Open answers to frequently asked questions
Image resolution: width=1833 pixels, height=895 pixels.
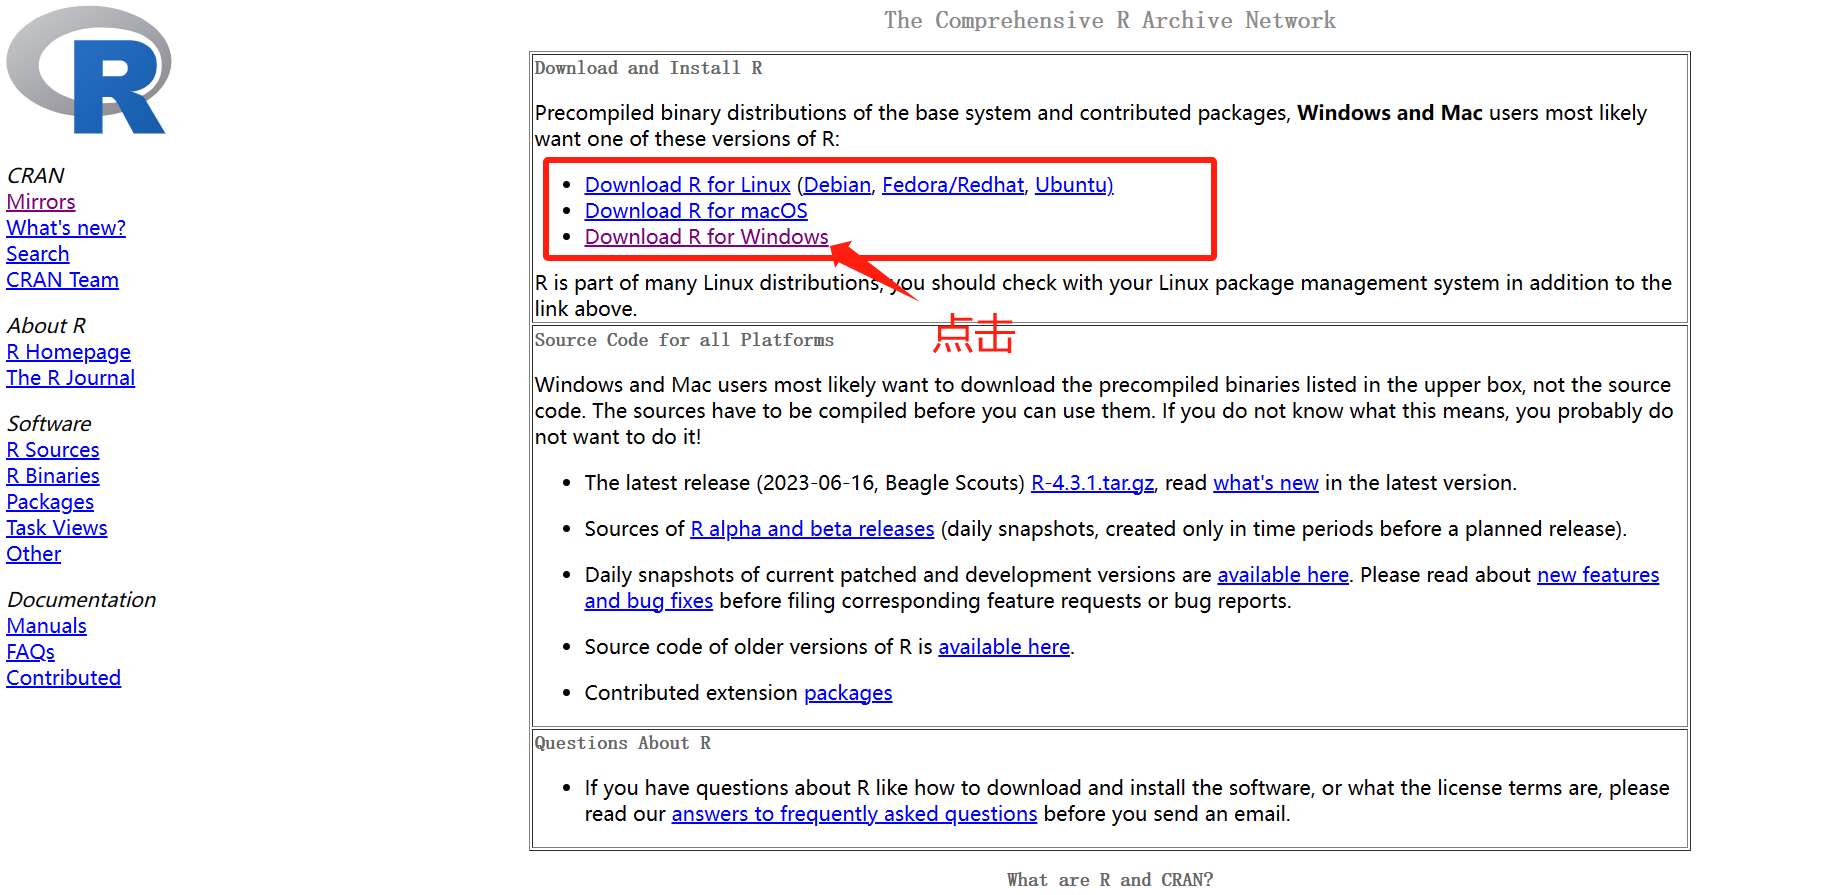click(854, 814)
